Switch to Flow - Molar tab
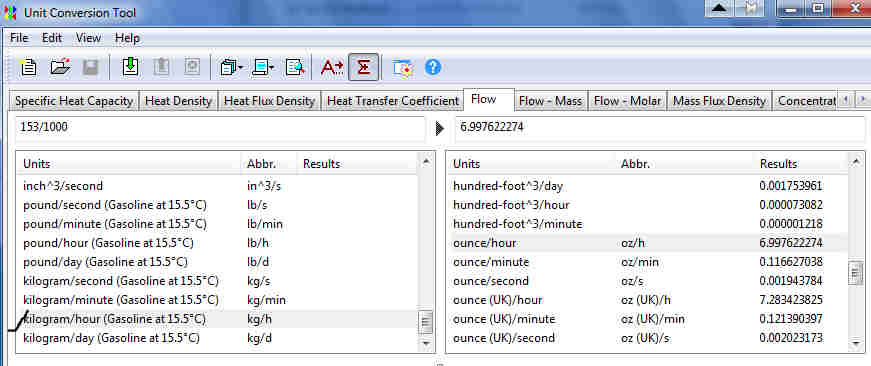 627,101
